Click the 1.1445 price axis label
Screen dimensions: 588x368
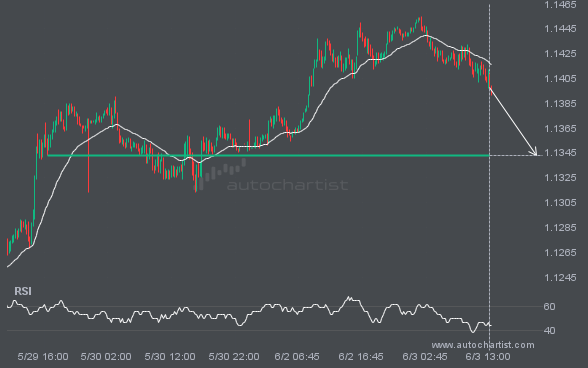560,29
